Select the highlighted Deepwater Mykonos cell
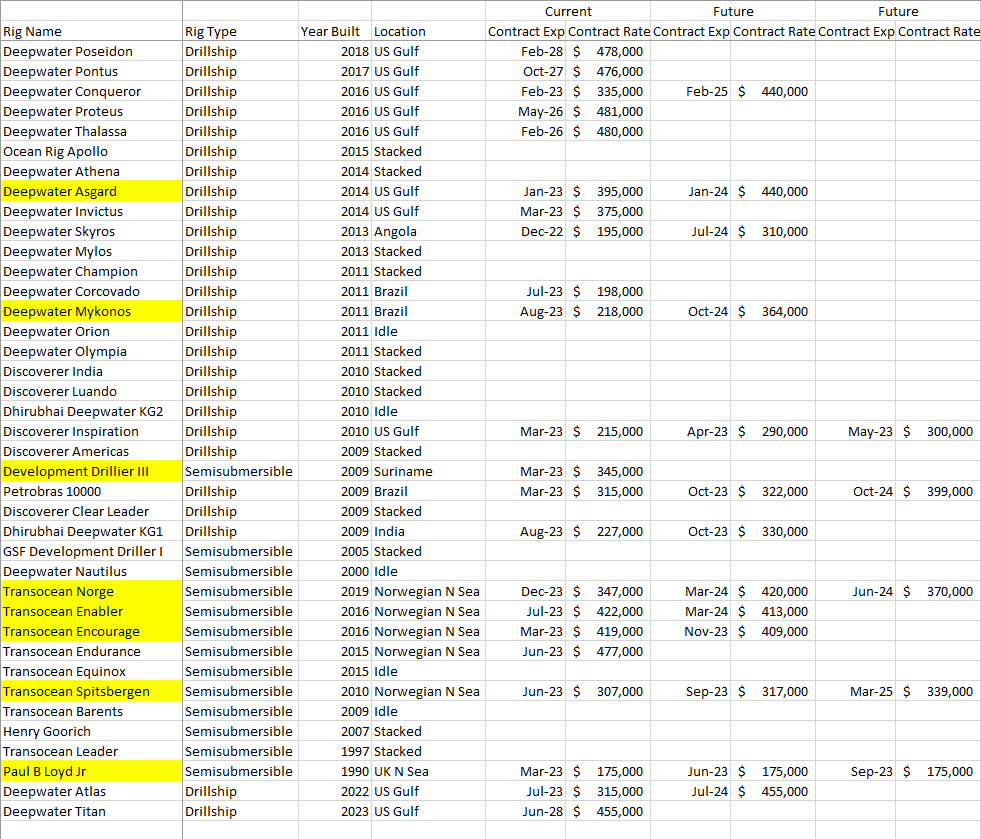 91,312
